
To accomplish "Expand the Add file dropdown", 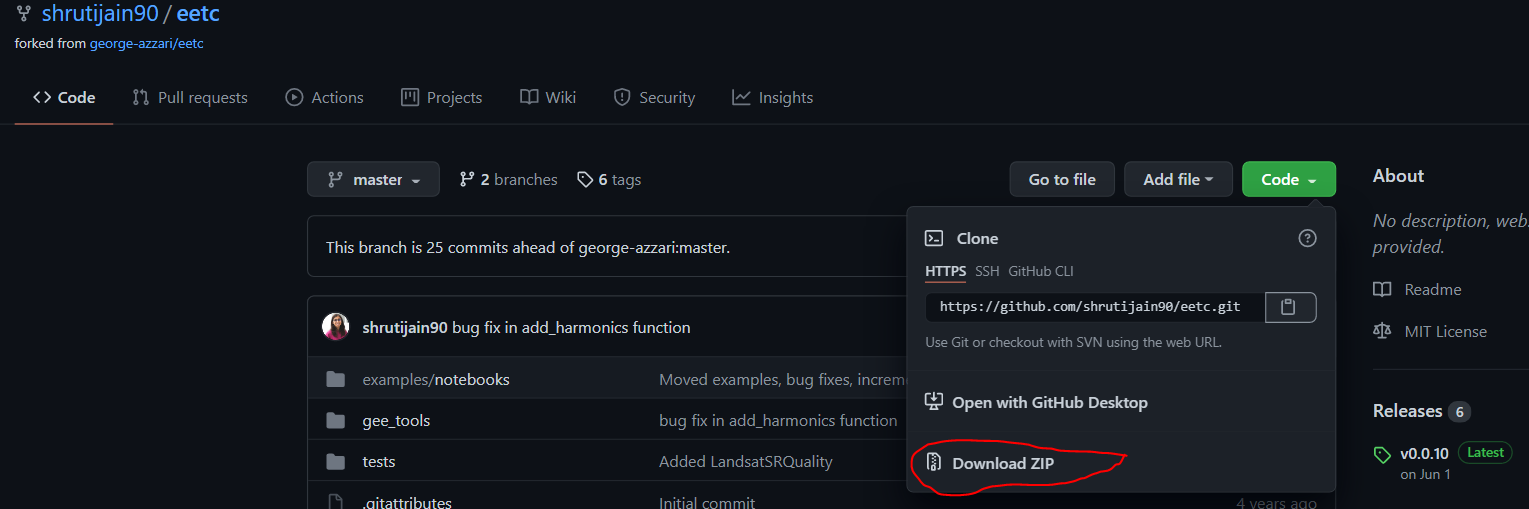I will click(x=1178, y=179).
